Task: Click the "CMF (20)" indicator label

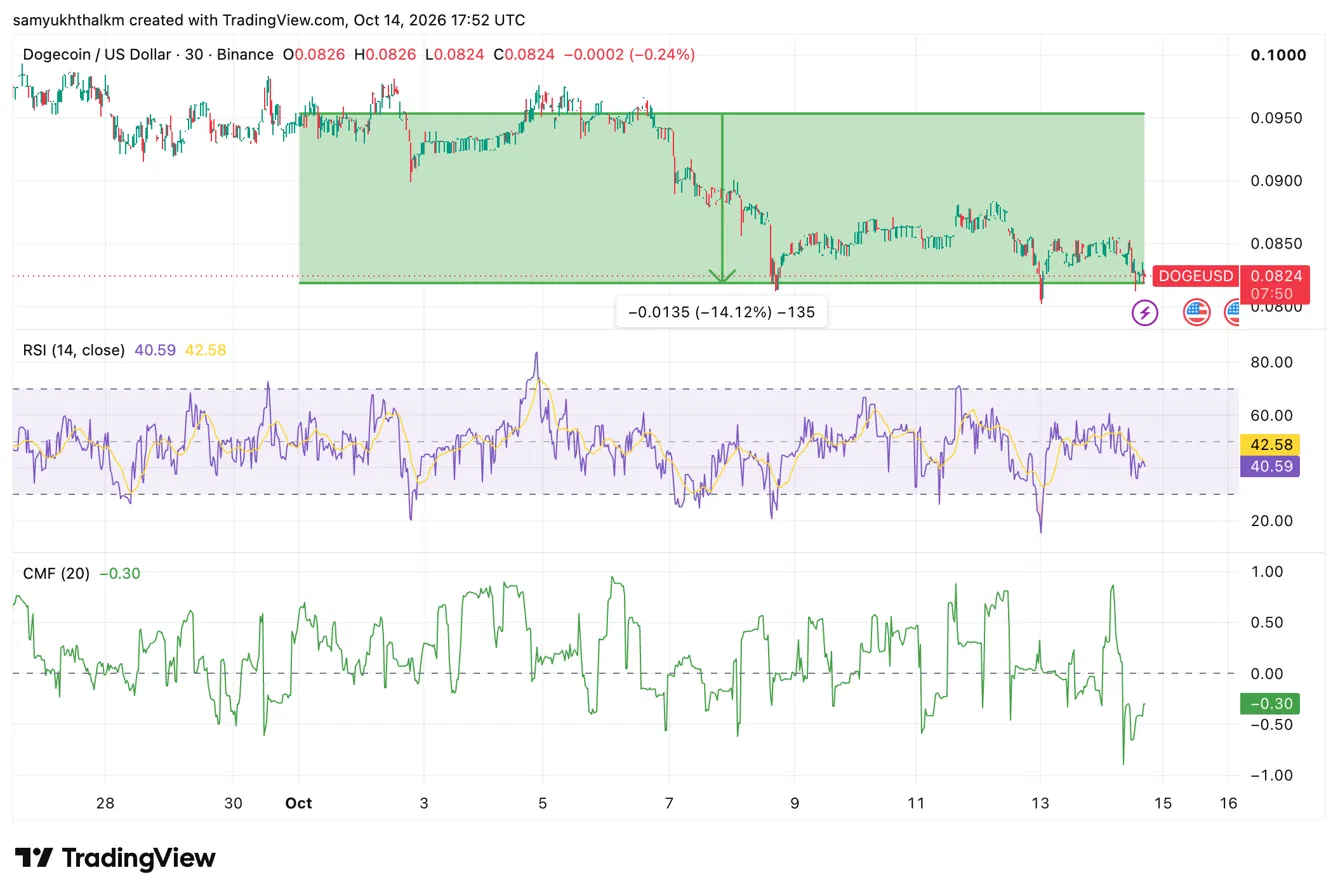Action: [x=56, y=573]
